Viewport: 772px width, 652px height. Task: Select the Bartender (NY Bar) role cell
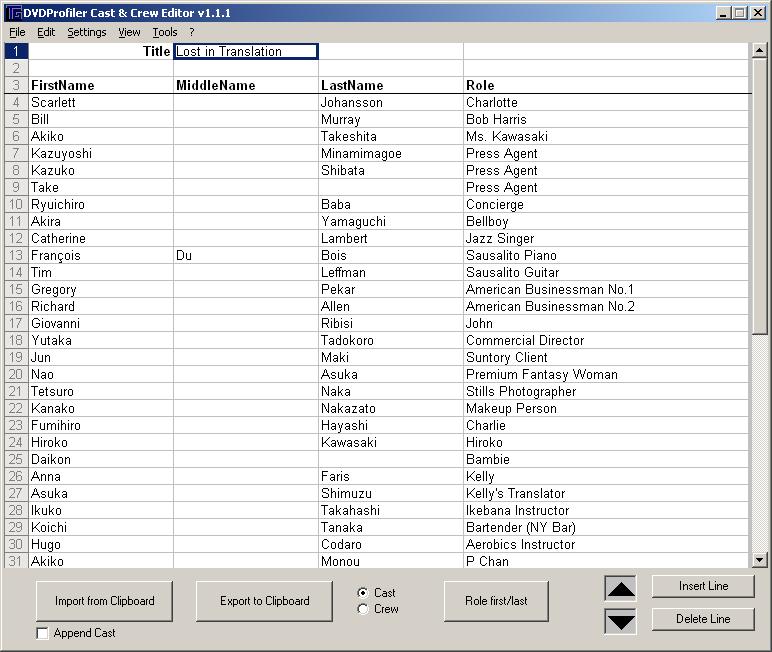coord(606,527)
